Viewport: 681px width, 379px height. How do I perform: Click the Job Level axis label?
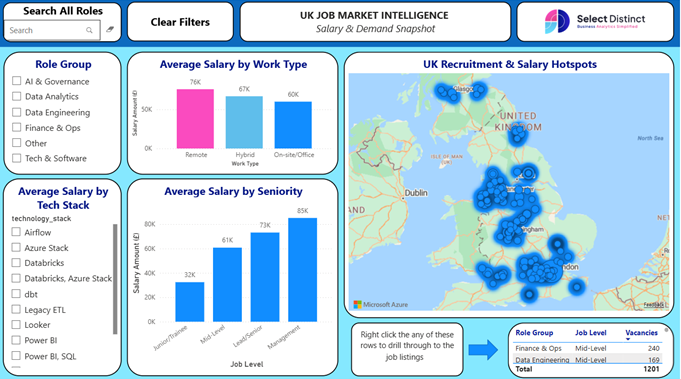(247, 364)
